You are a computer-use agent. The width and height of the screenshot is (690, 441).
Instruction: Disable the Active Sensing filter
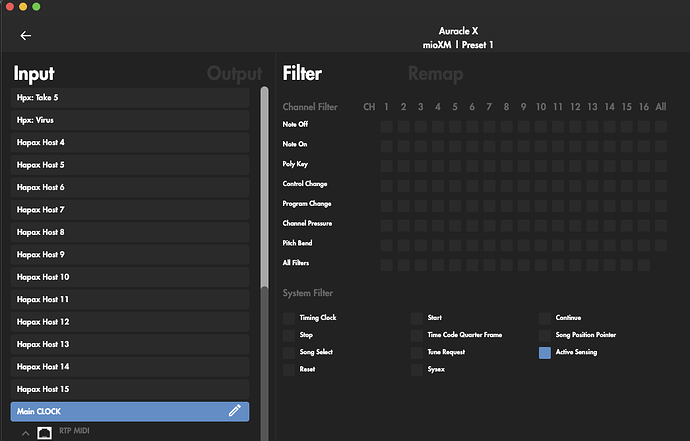[545, 352]
